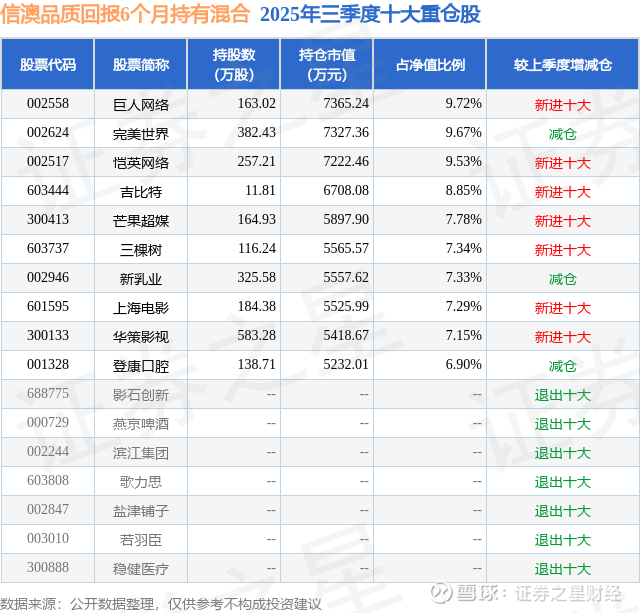This screenshot has width=640, height=613.
Task: Click holding value 5897.90
Action: click(x=346, y=219)
